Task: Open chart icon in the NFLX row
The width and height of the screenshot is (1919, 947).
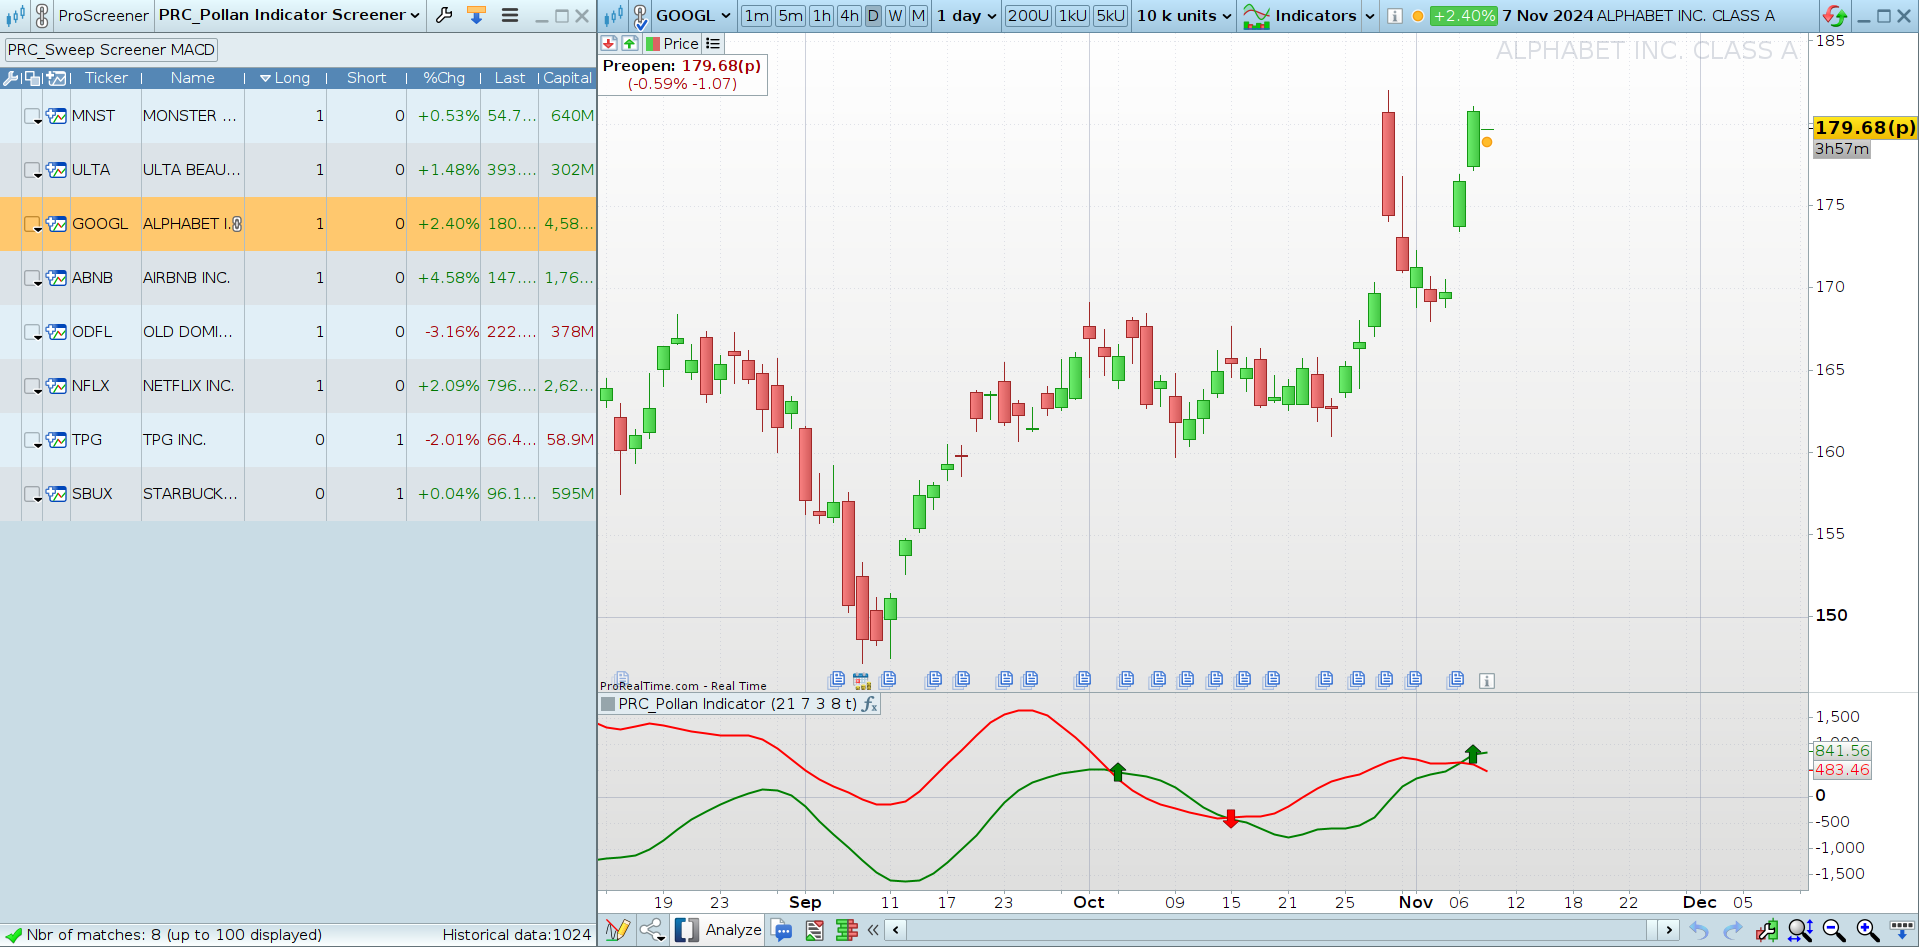Action: pyautogui.click(x=57, y=386)
